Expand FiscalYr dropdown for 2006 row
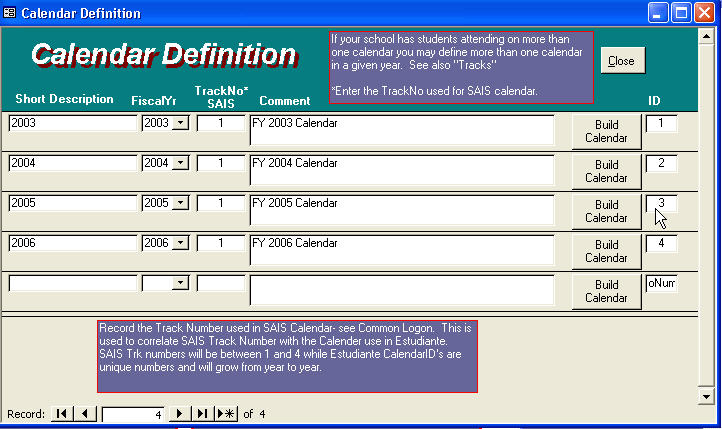Viewport: 722px width, 429px height. 180,243
